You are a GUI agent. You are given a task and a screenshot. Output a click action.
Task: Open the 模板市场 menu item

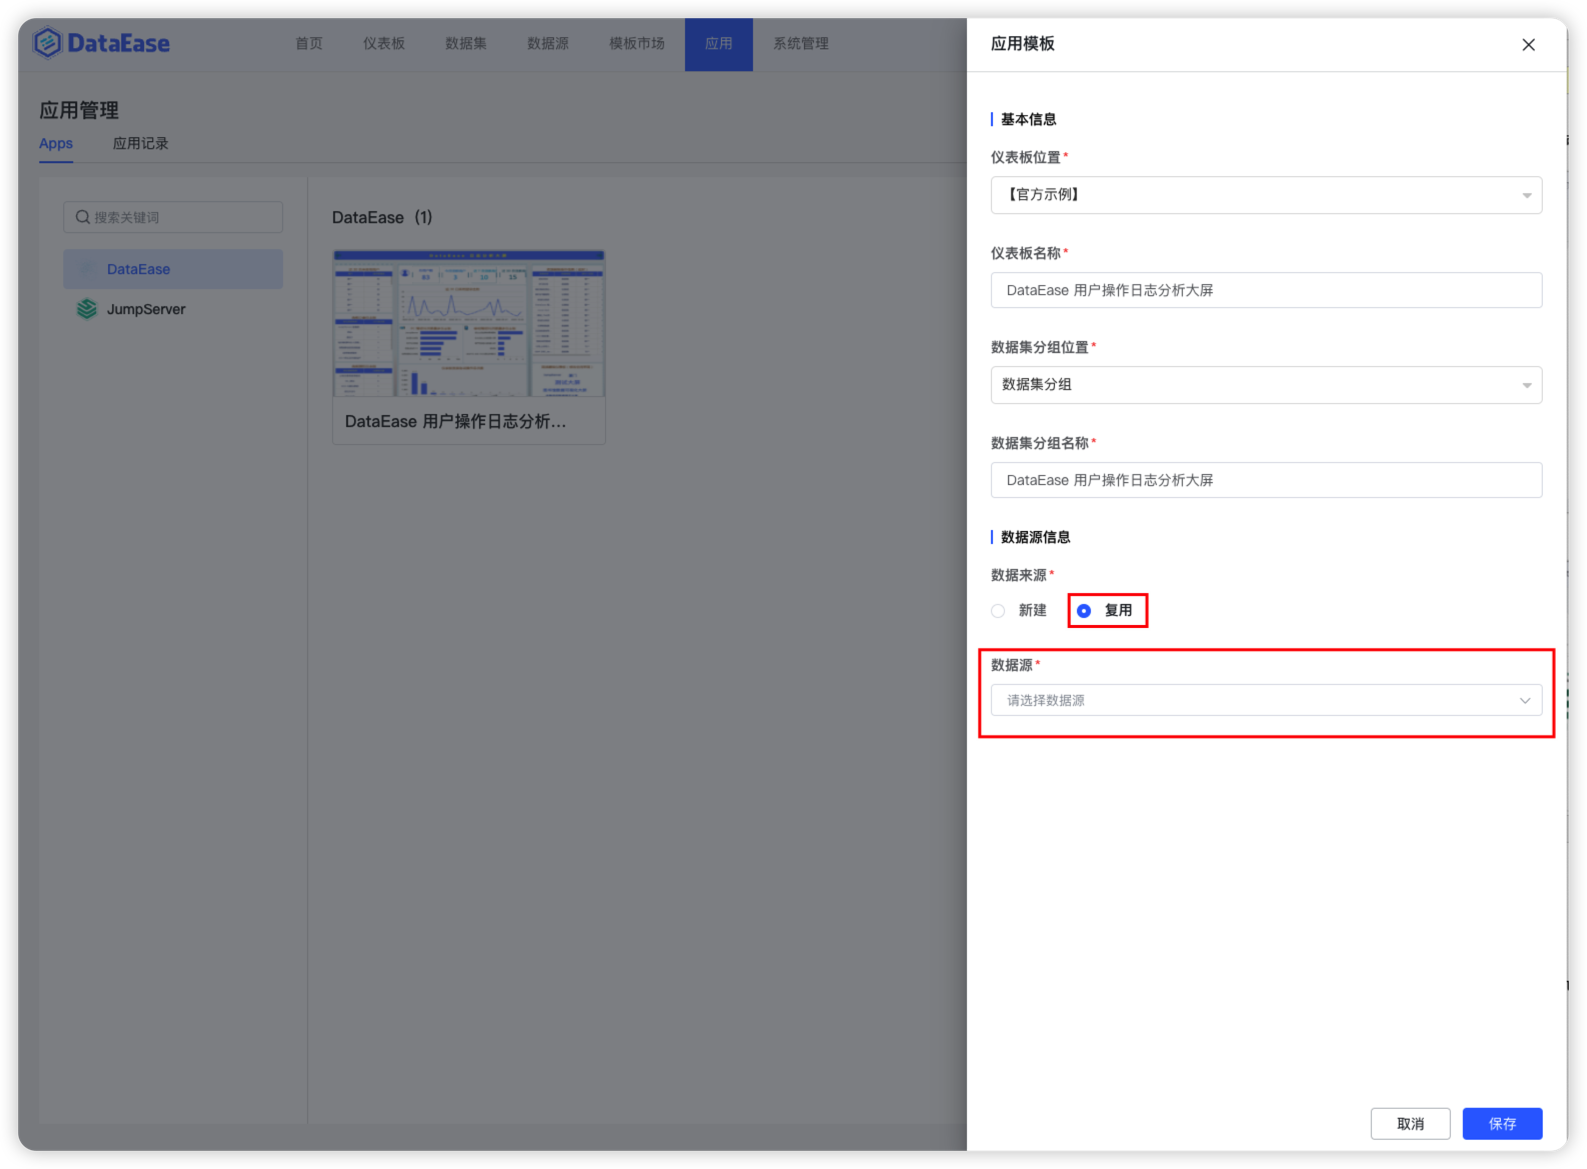[x=637, y=44]
